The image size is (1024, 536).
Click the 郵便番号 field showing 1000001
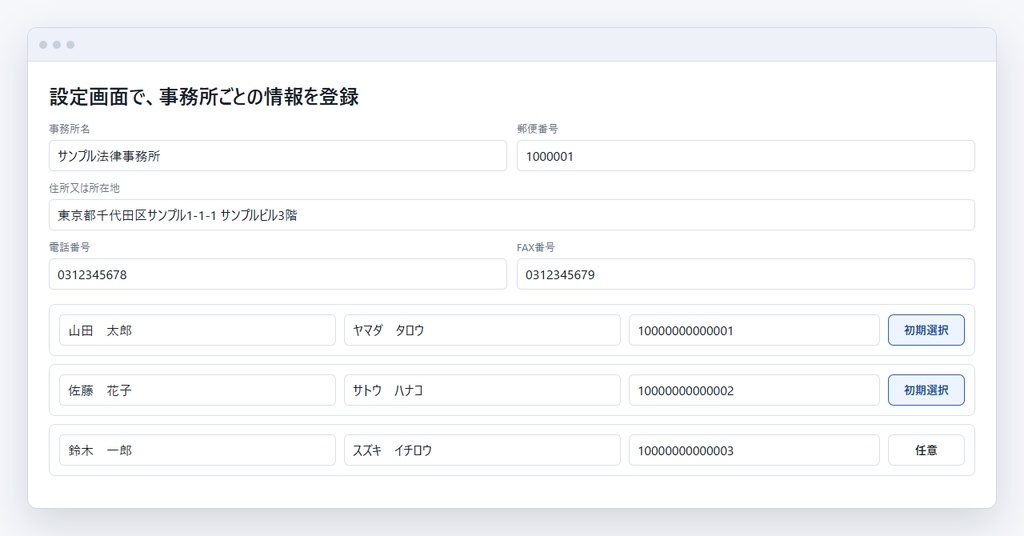tap(746, 156)
